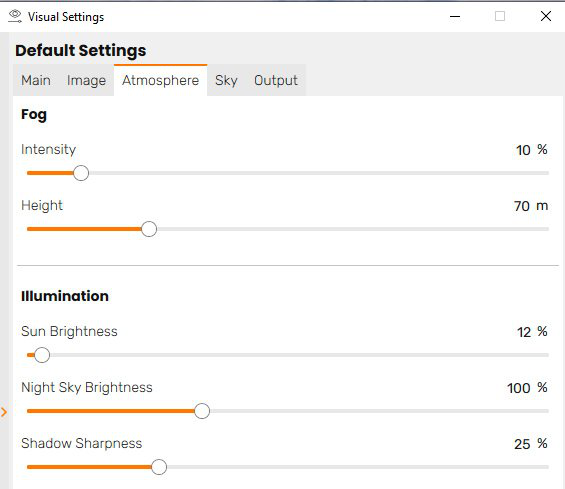Screen dimensions: 565x489
Task: Select the Atmosphere tab
Action: pyautogui.click(x=160, y=80)
